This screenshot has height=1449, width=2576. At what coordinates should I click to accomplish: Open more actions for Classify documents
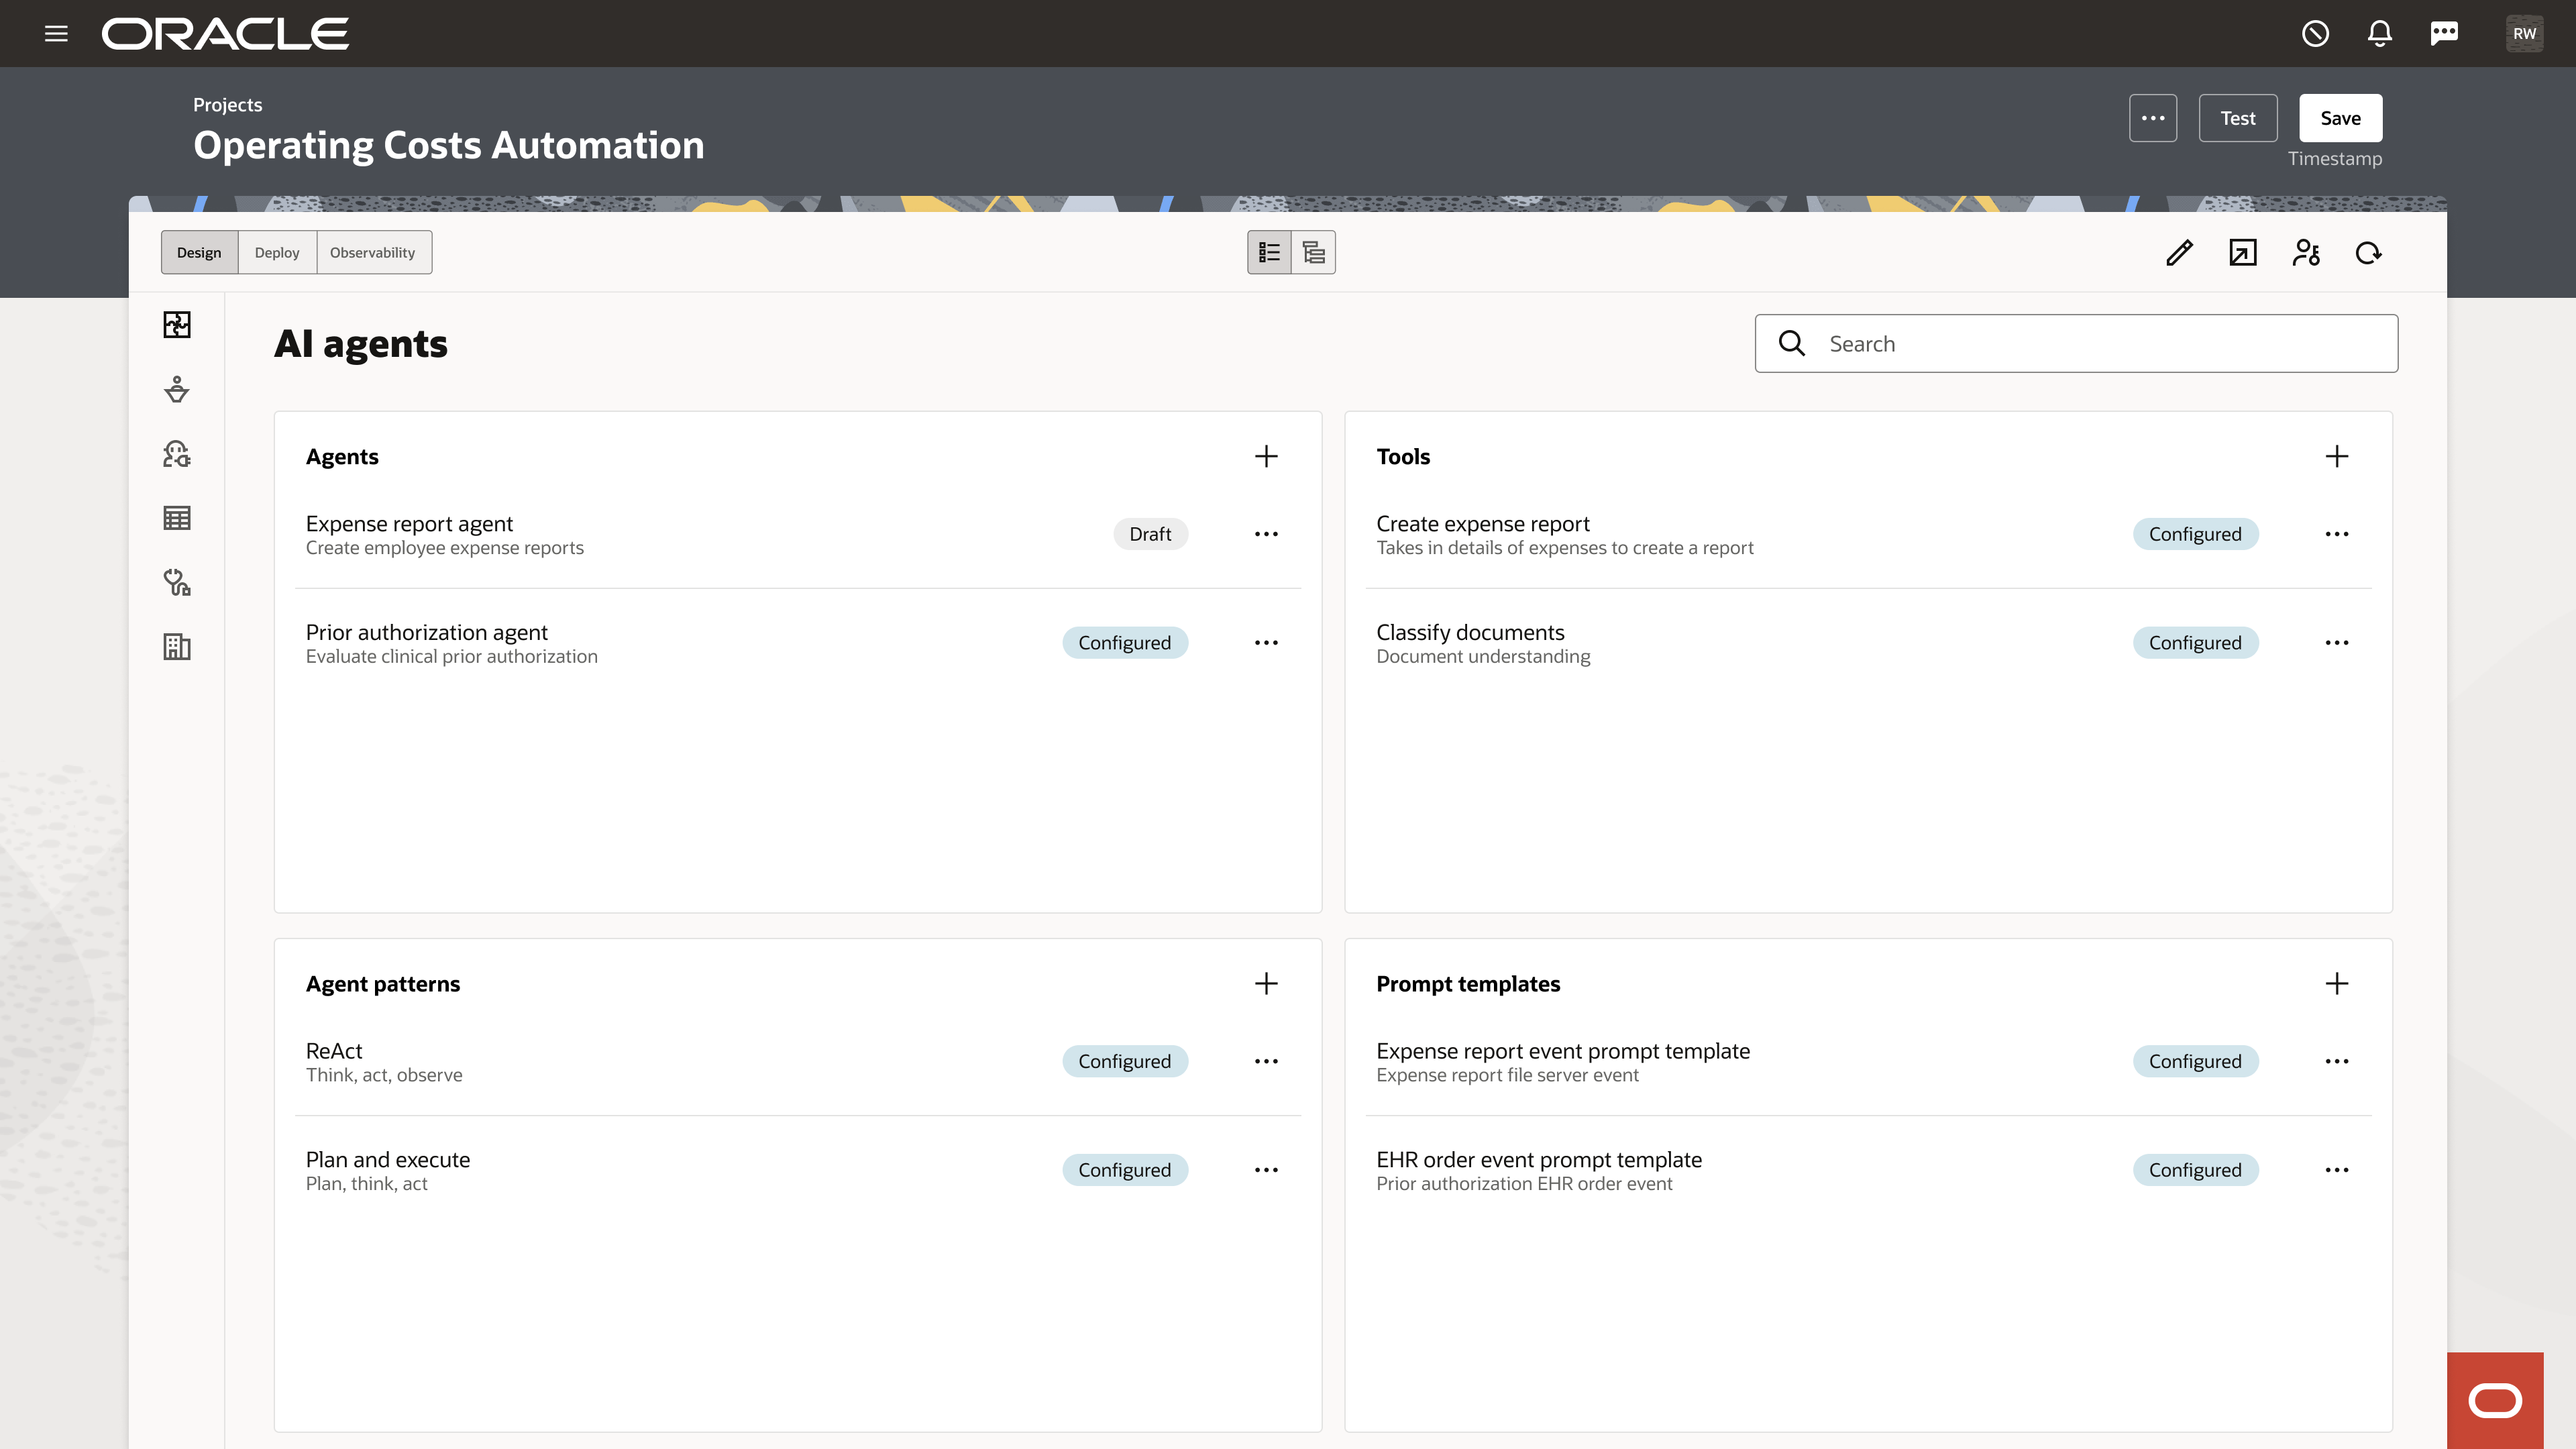point(2336,643)
